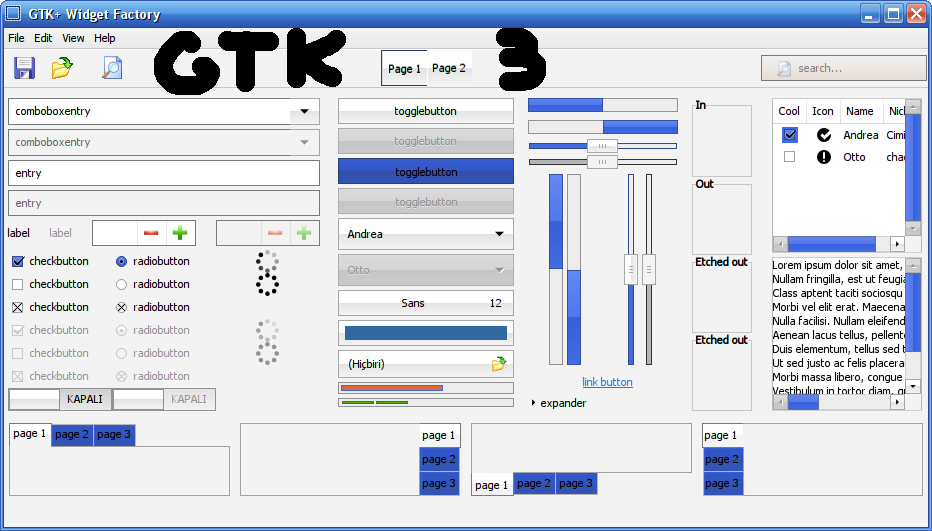Image resolution: width=932 pixels, height=531 pixels.
Task: Switch to toolbar tab Page 1
Action: click(404, 68)
